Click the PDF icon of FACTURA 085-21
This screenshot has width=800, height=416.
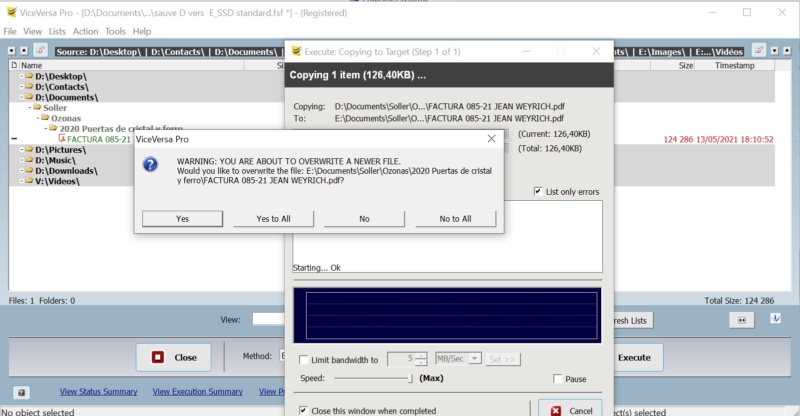(62, 139)
